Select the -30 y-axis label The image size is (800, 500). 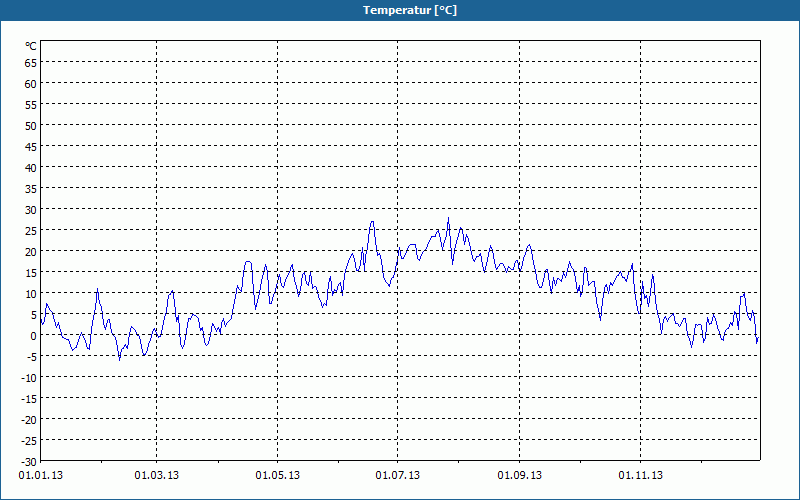click(x=29, y=462)
